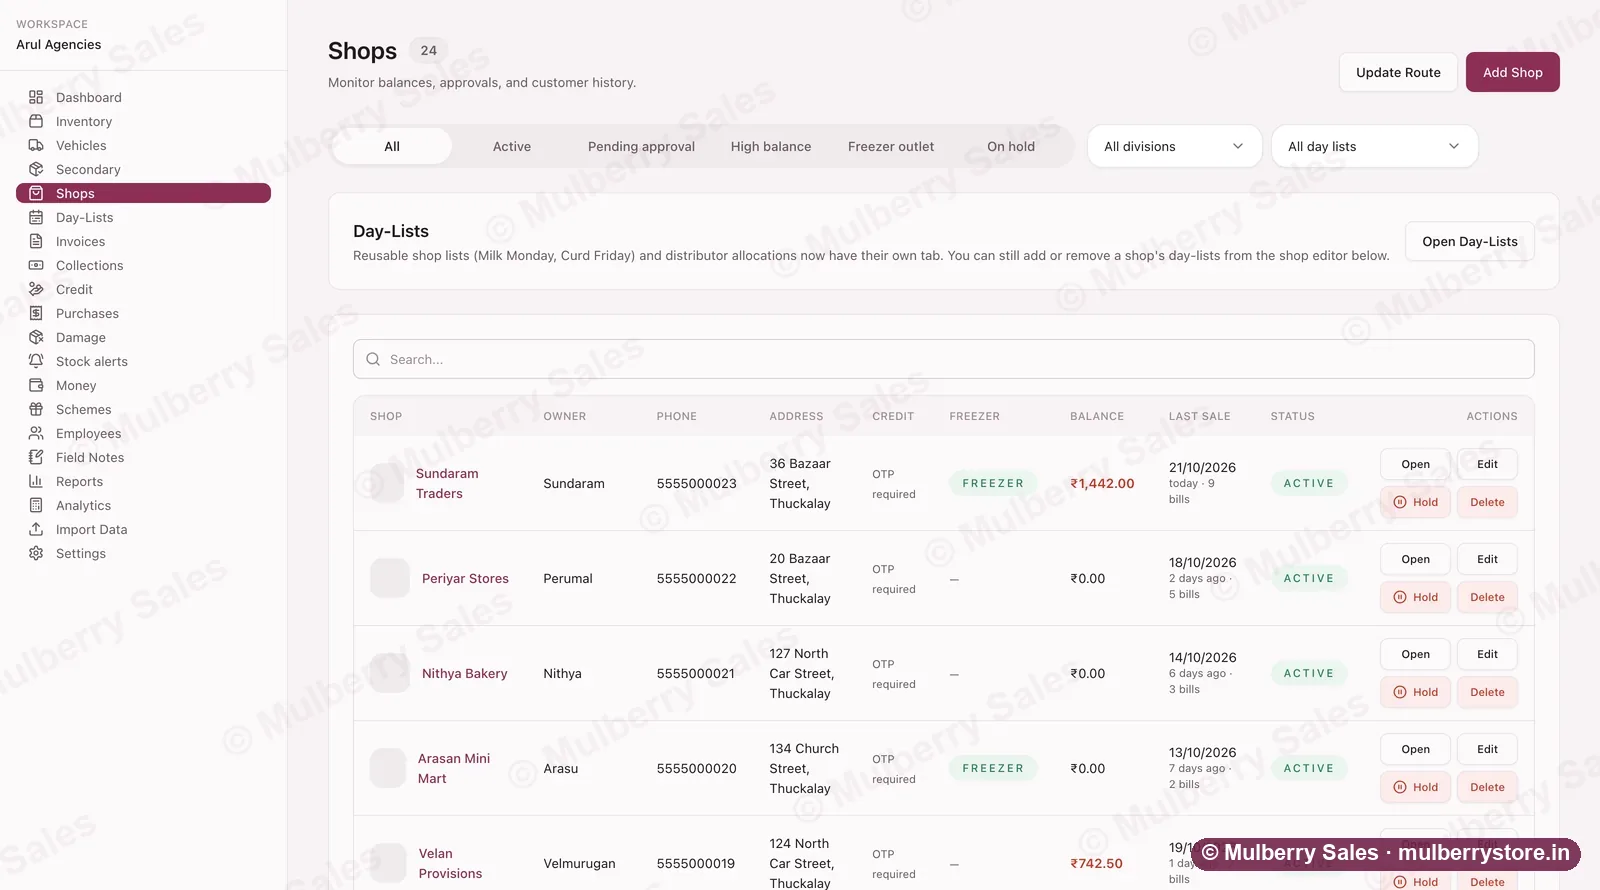The image size is (1600, 890).
Task: Put Nithya Bakery on hold
Action: coord(1415,692)
